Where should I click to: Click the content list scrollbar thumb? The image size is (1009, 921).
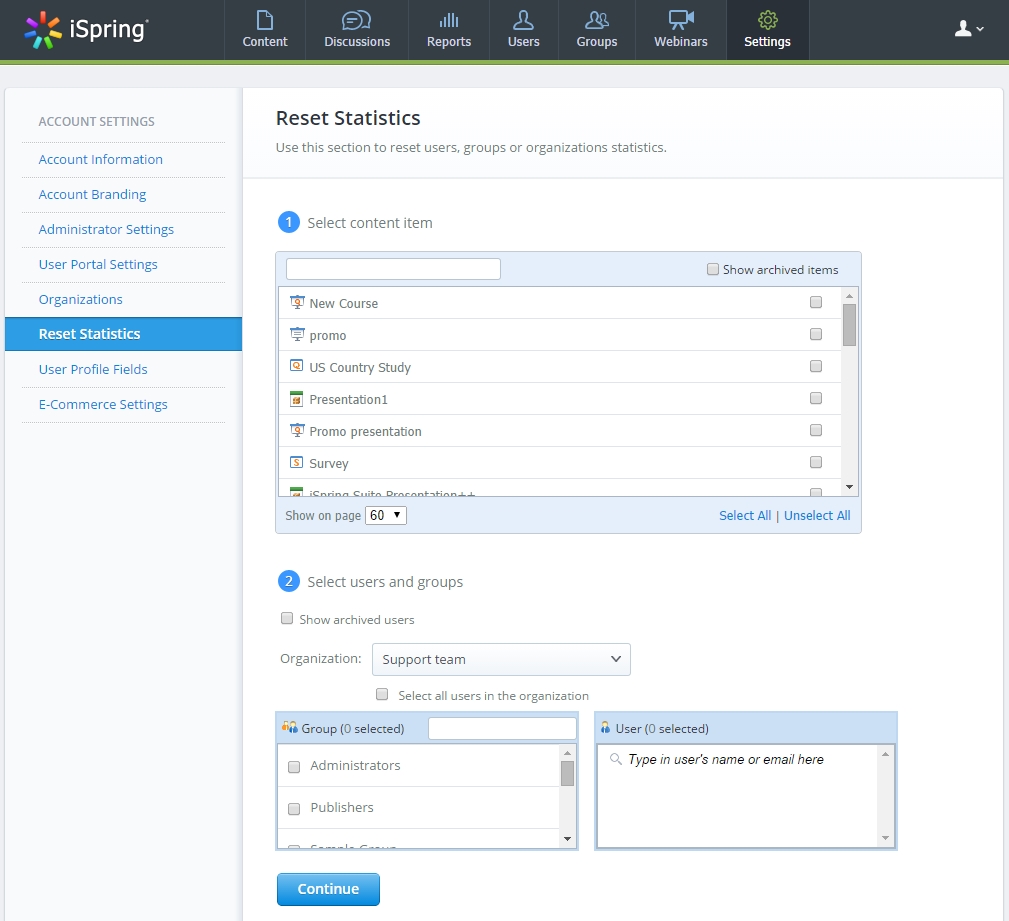(x=849, y=325)
